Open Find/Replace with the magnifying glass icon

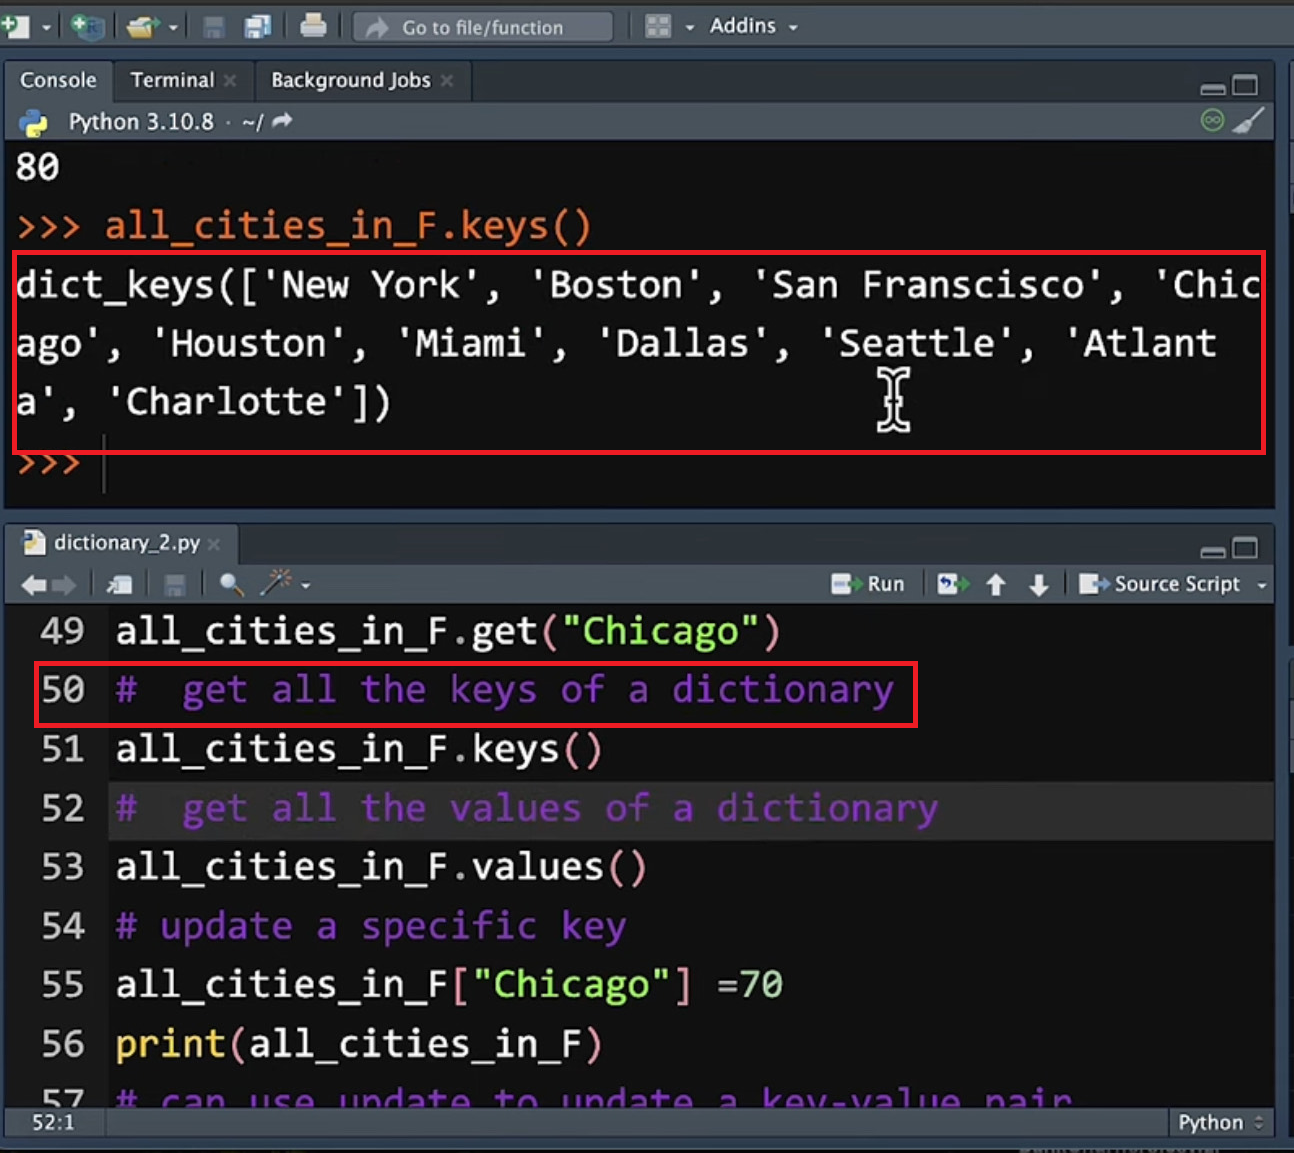pos(230,585)
